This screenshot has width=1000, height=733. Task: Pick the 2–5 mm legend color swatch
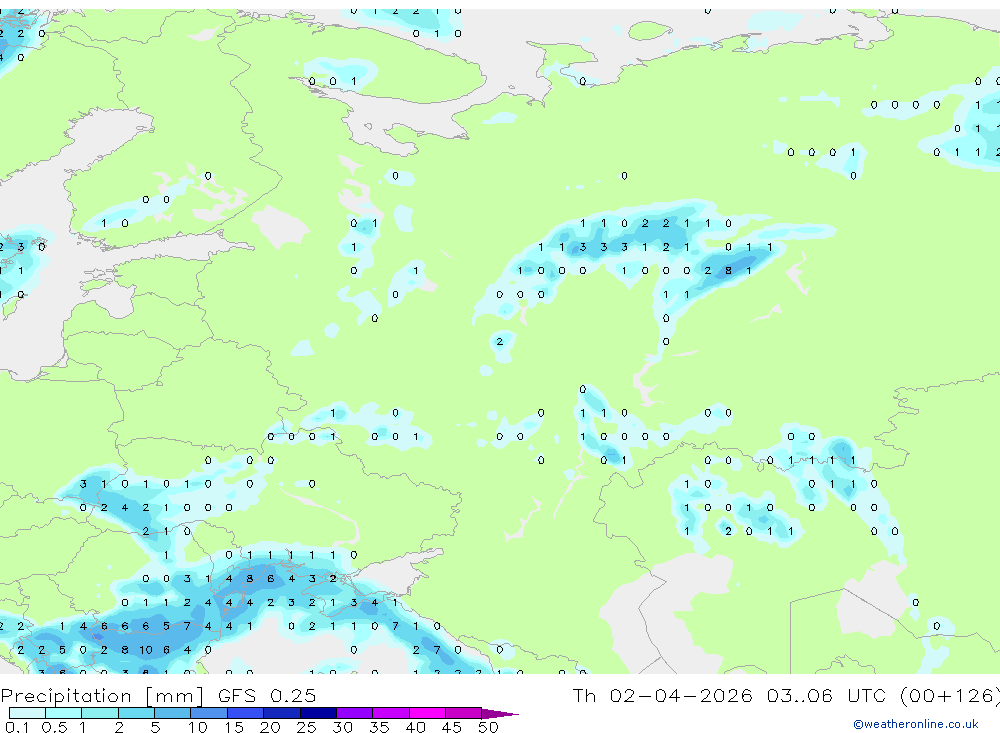[x=136, y=713]
